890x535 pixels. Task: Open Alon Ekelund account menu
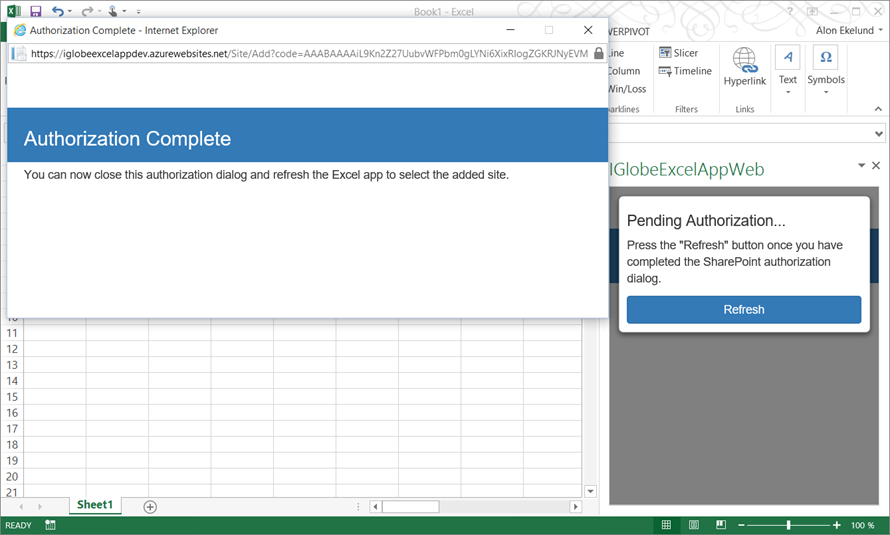click(849, 31)
